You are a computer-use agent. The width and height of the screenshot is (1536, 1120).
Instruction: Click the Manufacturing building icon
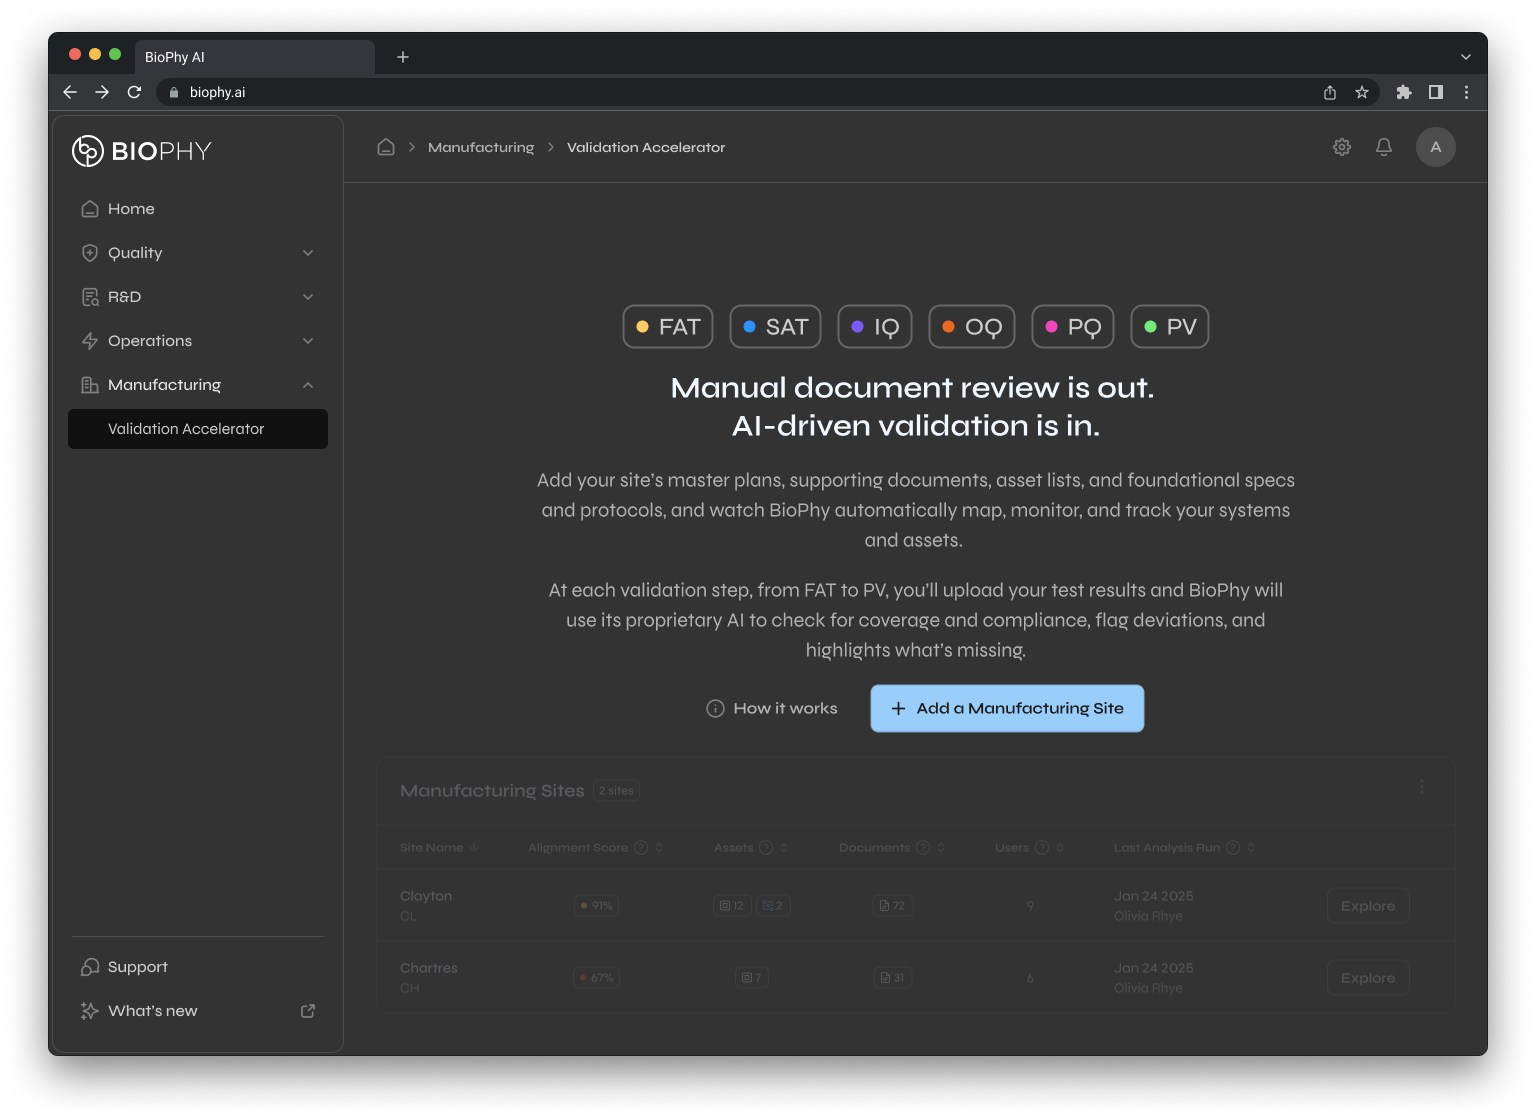pyautogui.click(x=89, y=384)
